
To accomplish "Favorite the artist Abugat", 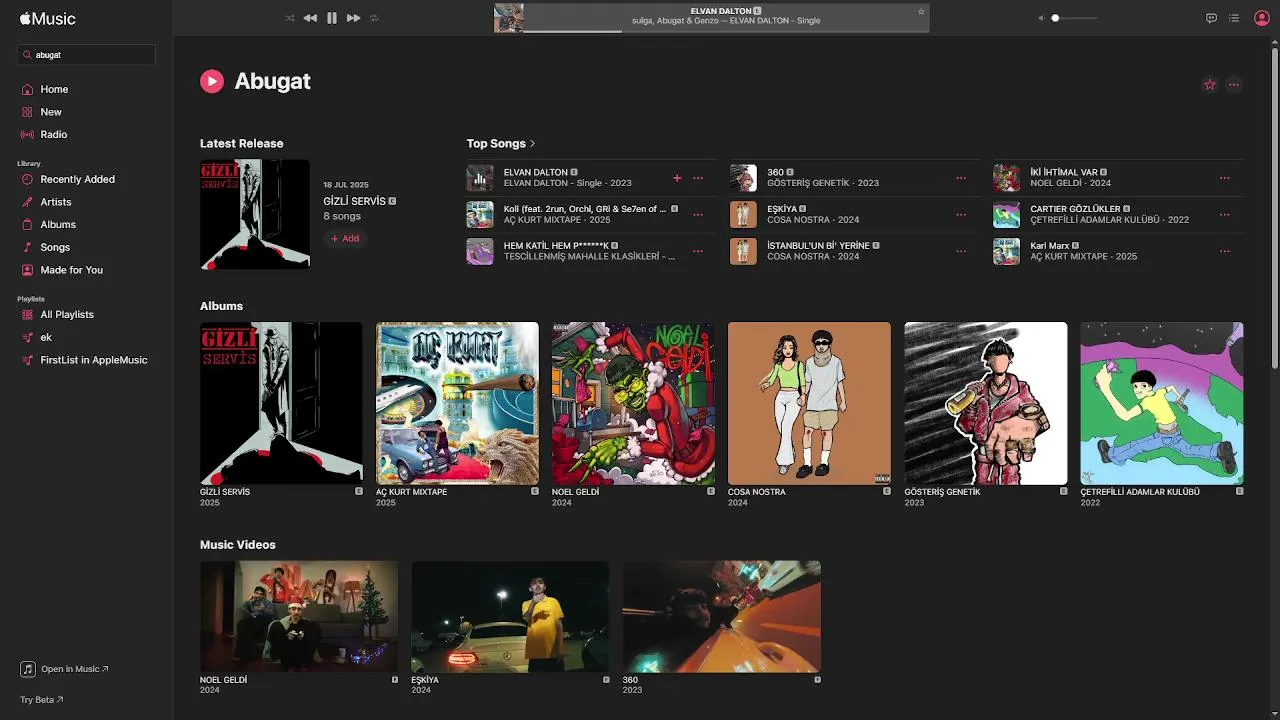I will 1210,84.
